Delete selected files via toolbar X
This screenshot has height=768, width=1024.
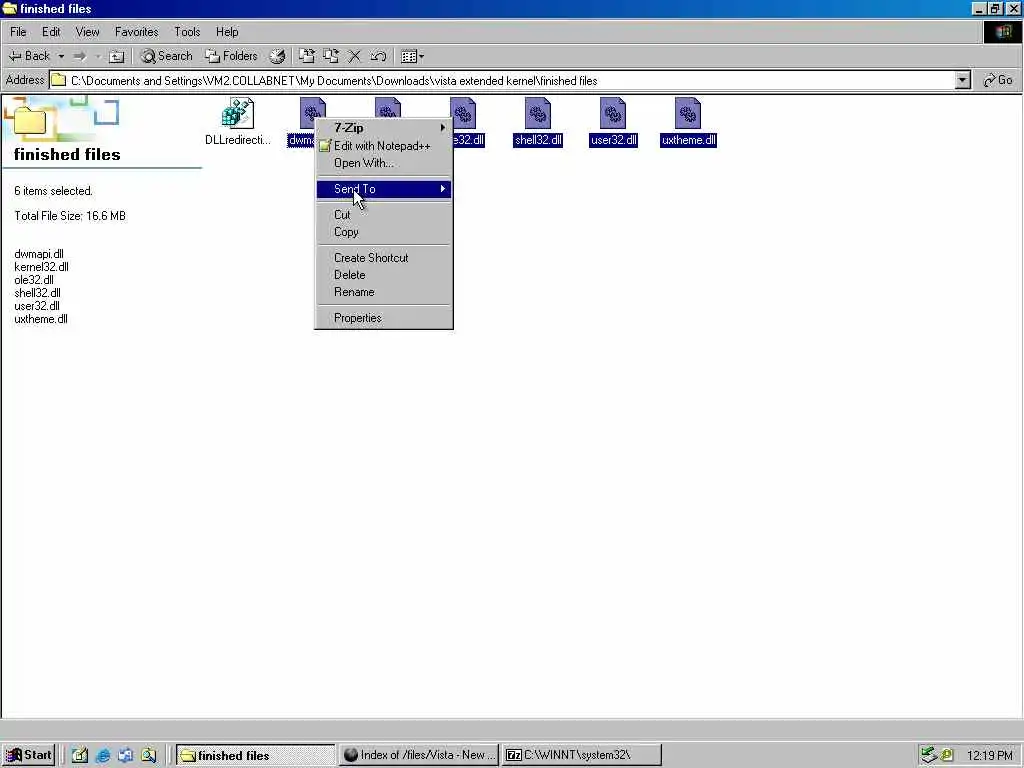(x=354, y=56)
